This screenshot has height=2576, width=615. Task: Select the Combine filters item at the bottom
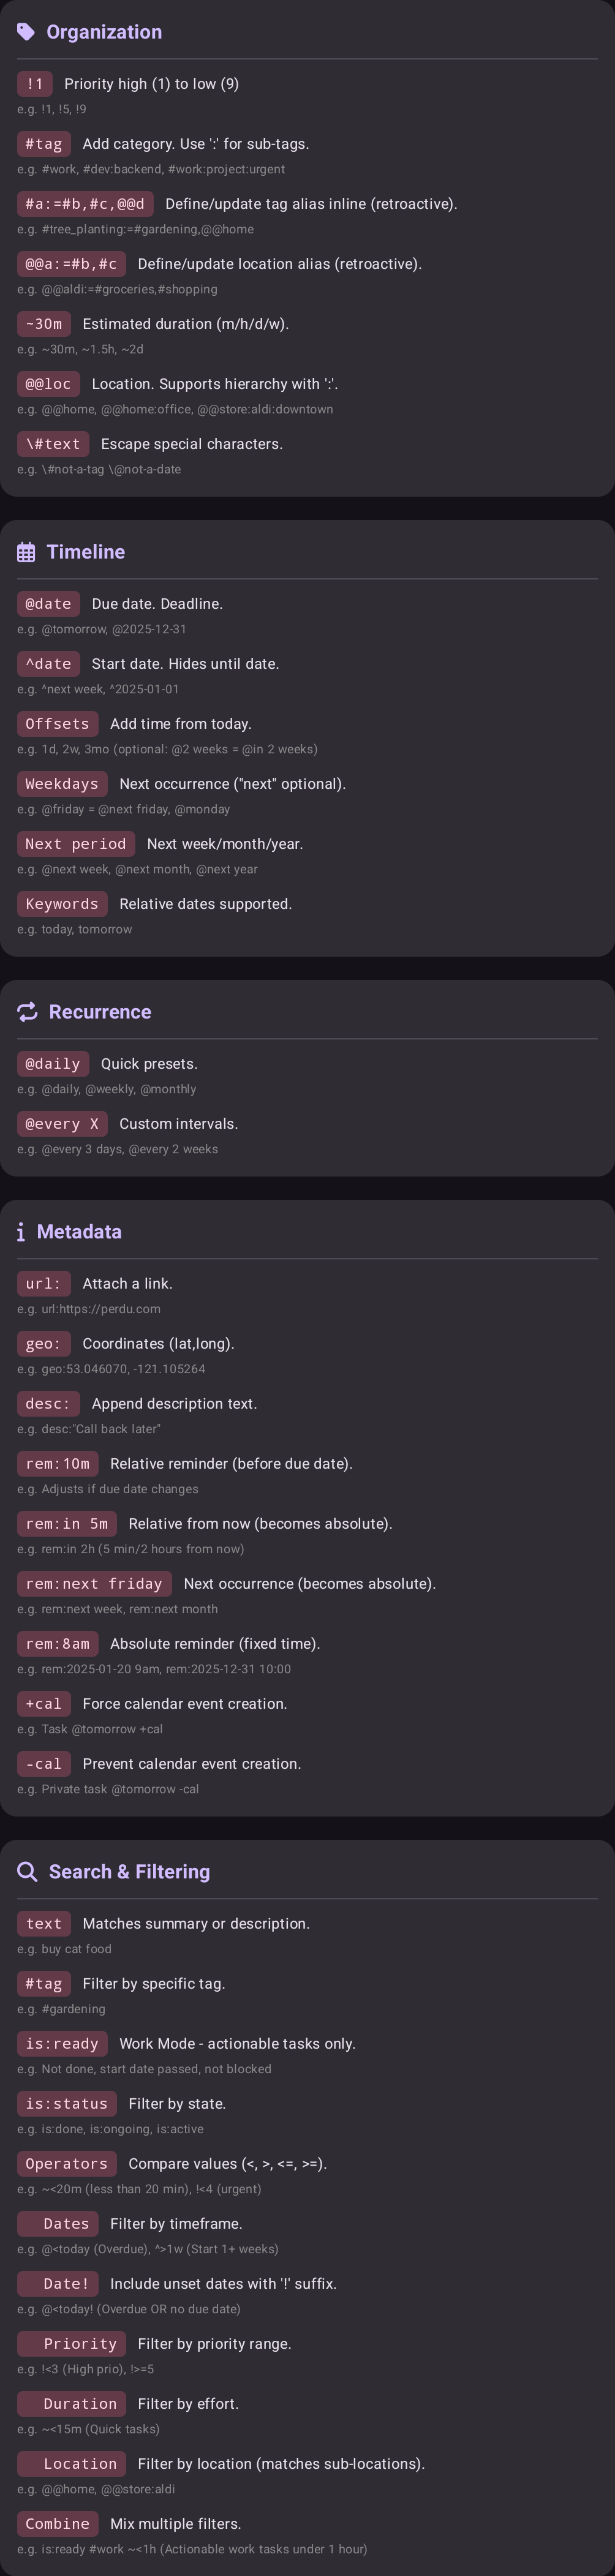pyautogui.click(x=57, y=2523)
